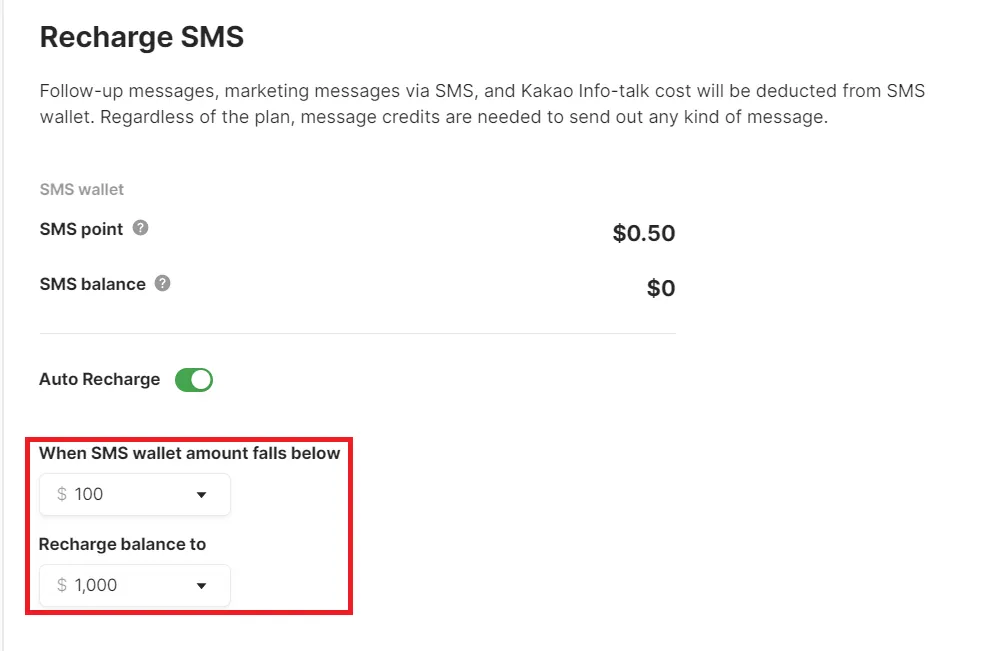The image size is (993, 651).
Task: Click the Auto Recharge label
Action: pos(100,380)
